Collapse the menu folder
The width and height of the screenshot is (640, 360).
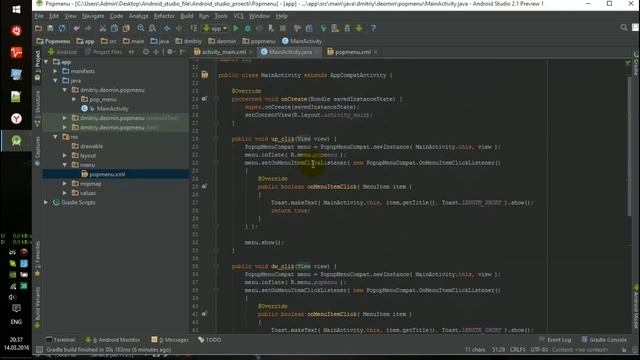tap(65, 165)
